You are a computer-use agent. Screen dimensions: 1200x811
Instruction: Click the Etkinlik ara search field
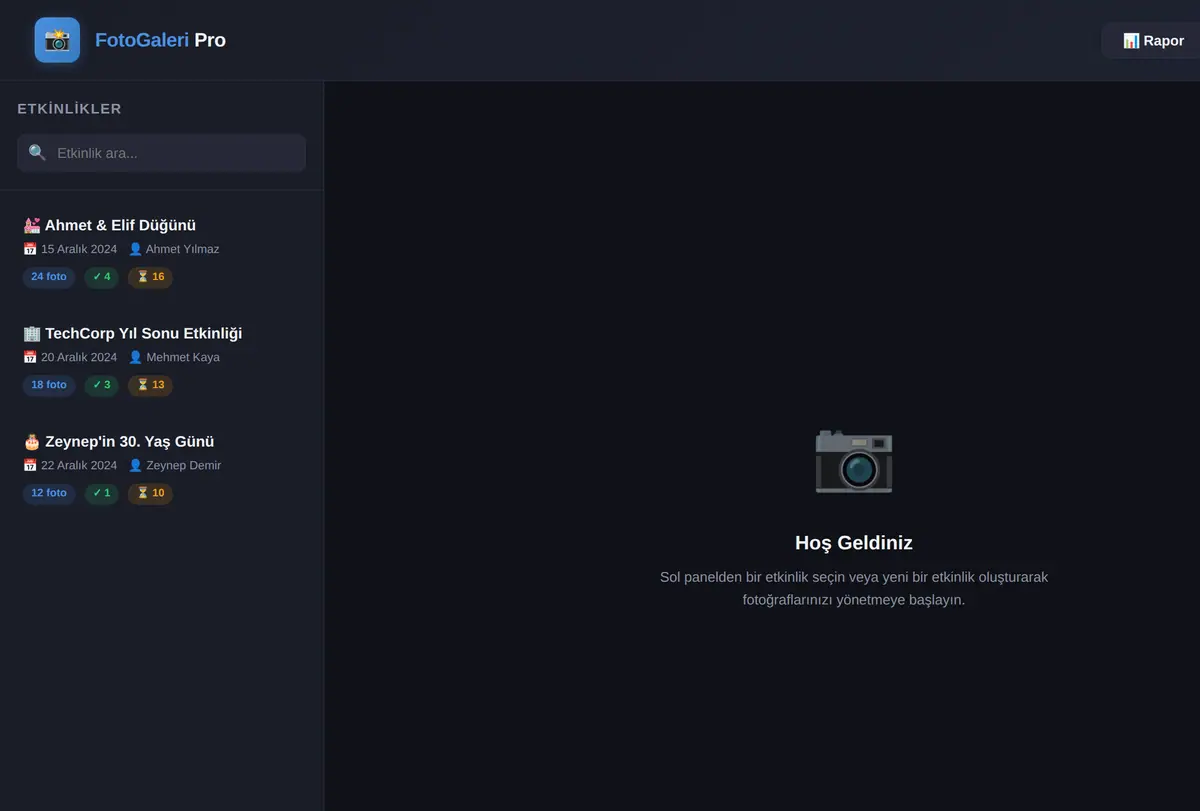tap(161, 153)
